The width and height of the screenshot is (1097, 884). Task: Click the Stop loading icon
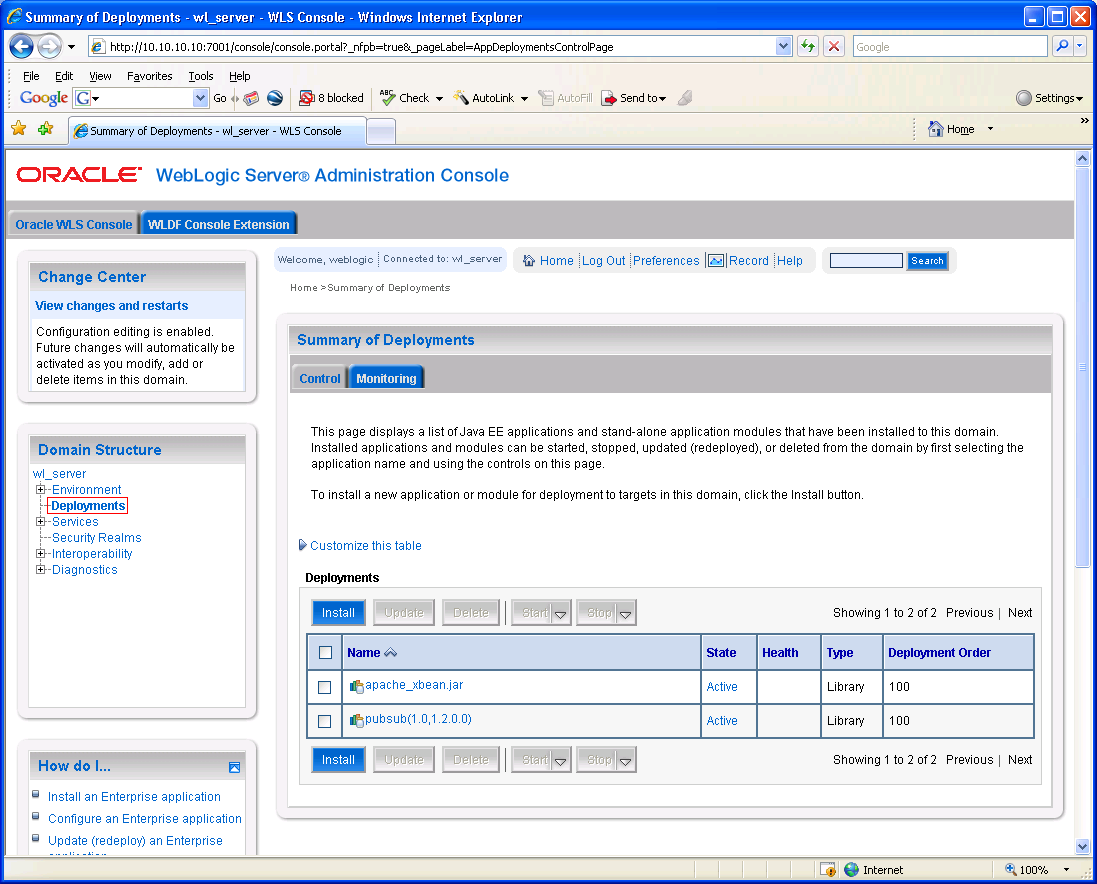(834, 46)
